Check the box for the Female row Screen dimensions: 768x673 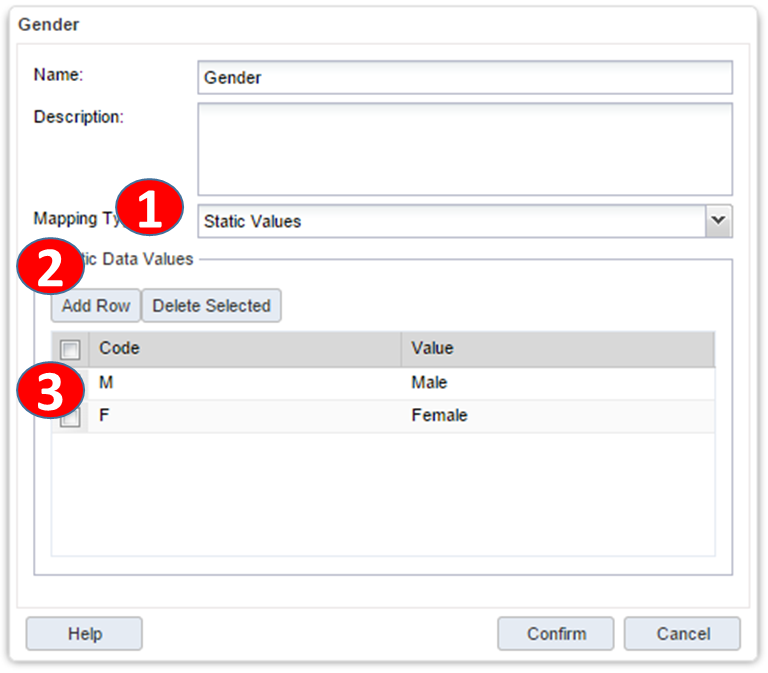pyautogui.click(x=70, y=419)
